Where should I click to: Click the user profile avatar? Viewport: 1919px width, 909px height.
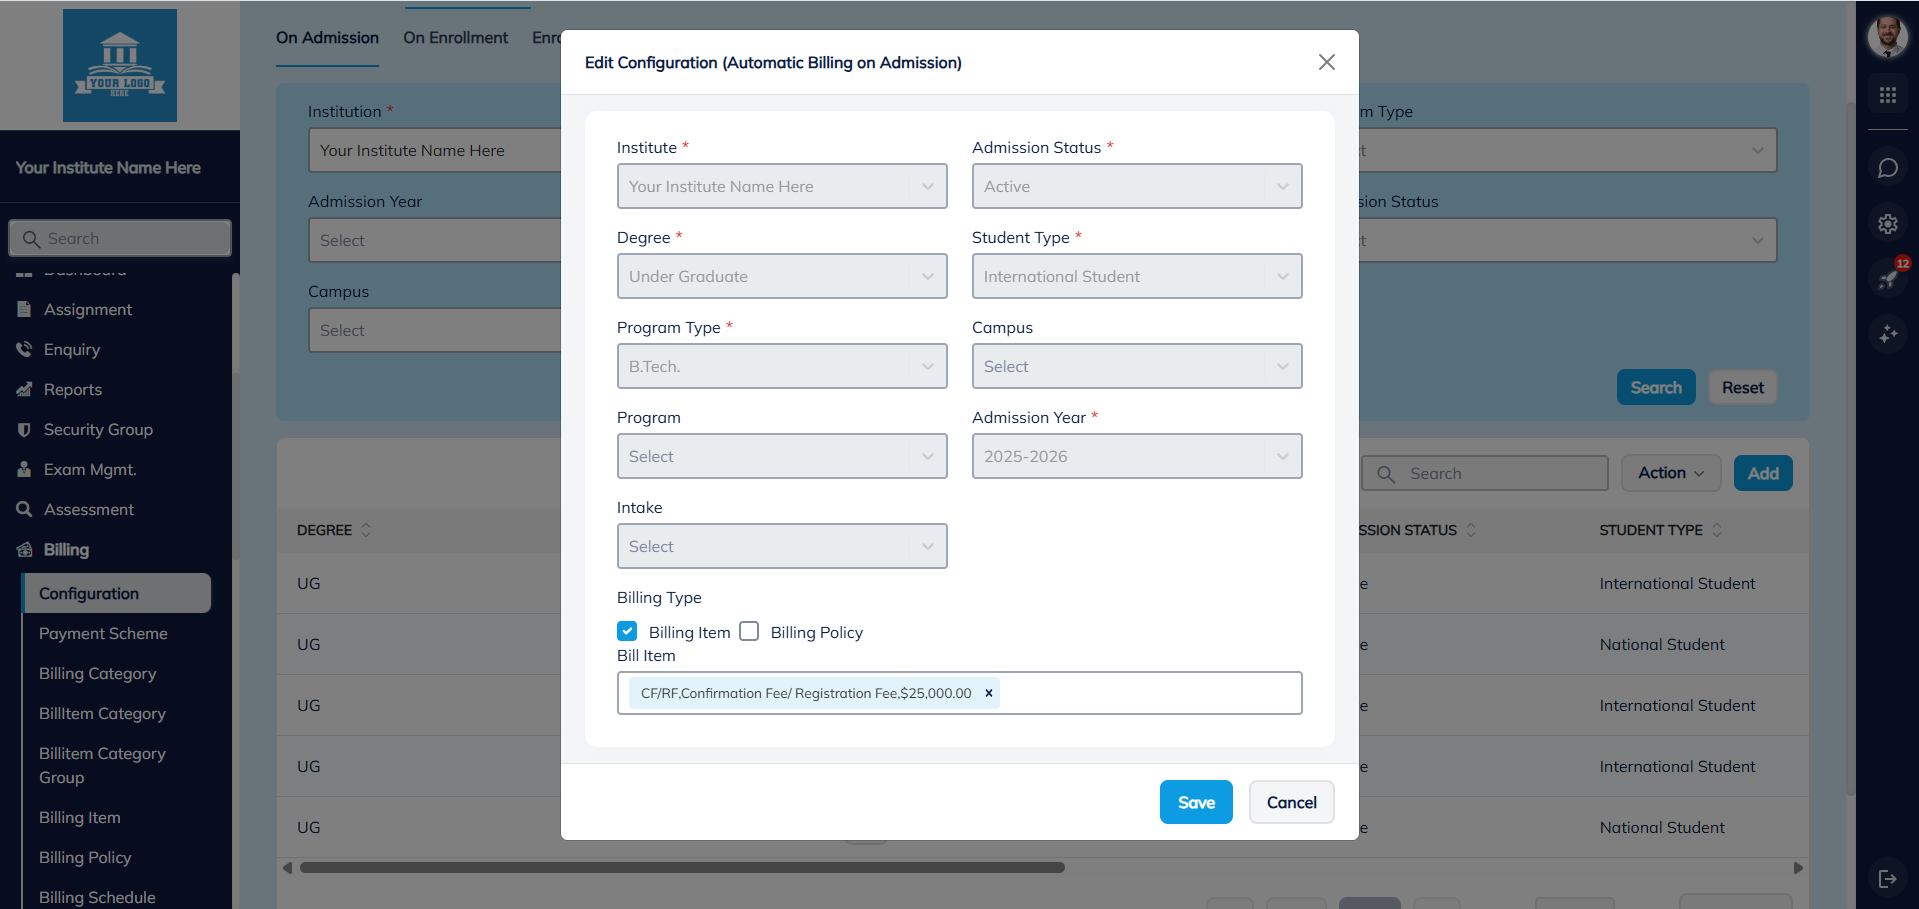pos(1887,37)
